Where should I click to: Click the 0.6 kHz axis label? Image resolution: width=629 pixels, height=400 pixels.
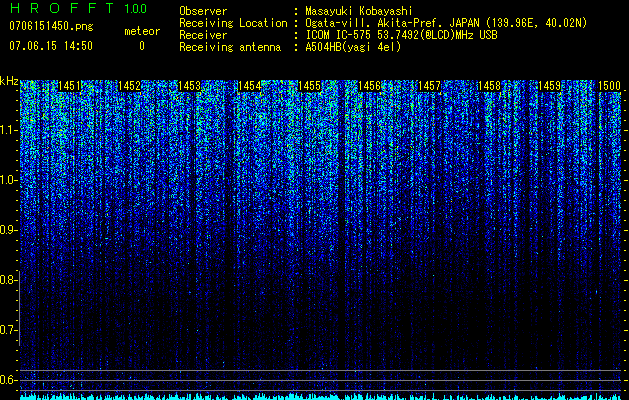tap(8, 380)
